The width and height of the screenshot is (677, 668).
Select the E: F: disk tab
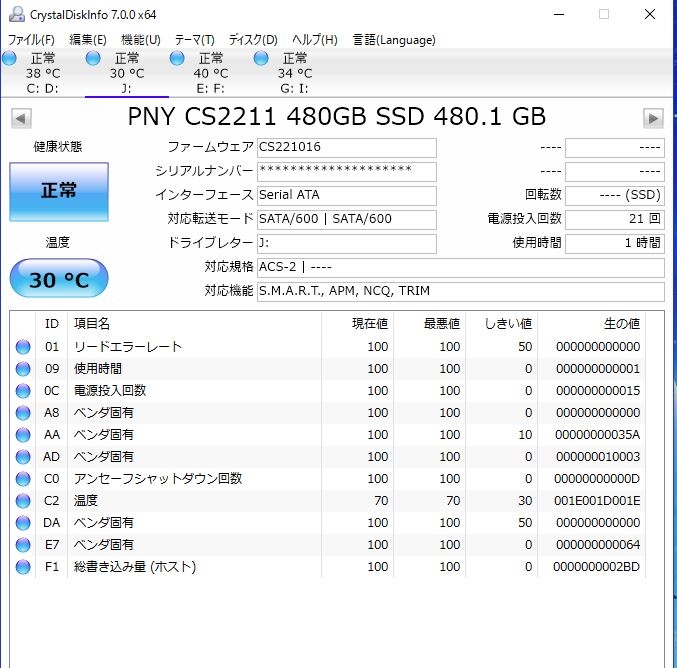[x=210, y=73]
